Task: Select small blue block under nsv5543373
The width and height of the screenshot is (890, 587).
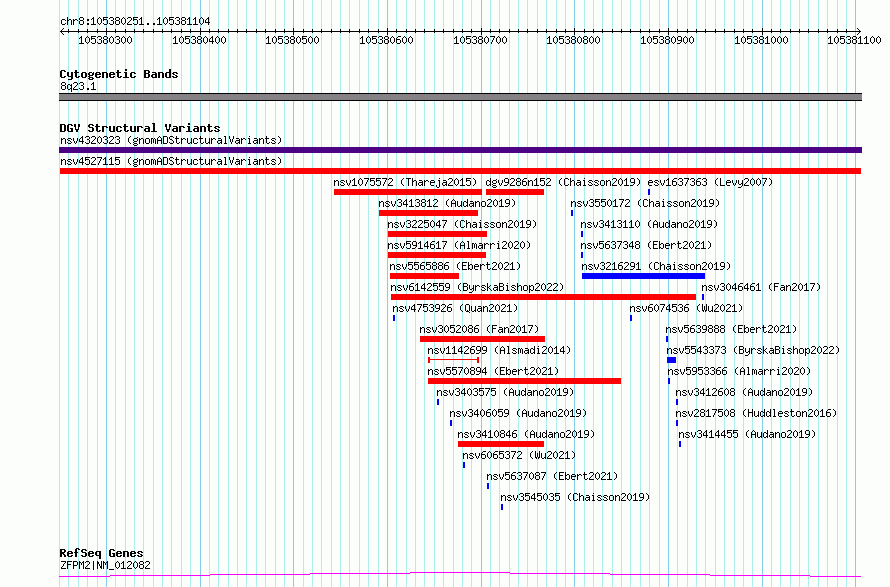Action: pyautogui.click(x=671, y=360)
